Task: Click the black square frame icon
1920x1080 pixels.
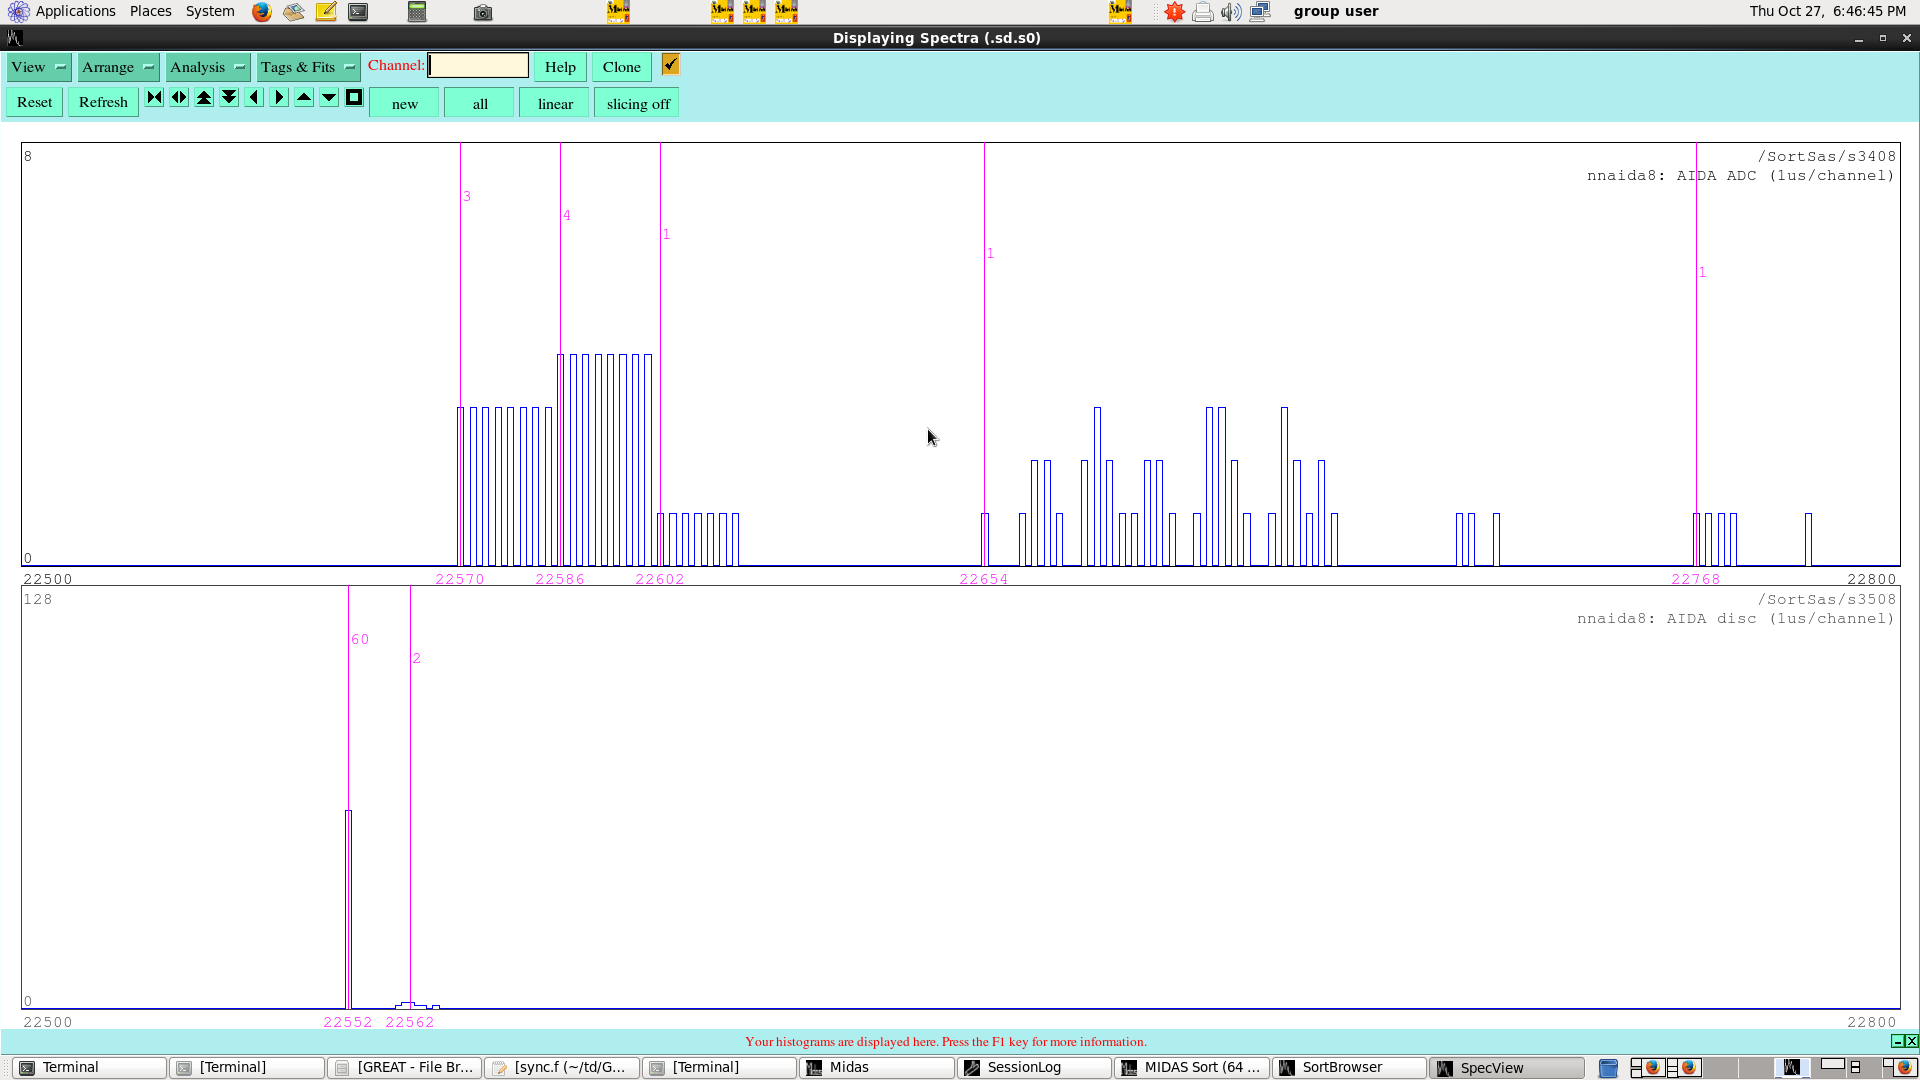Action: pyautogui.click(x=354, y=97)
